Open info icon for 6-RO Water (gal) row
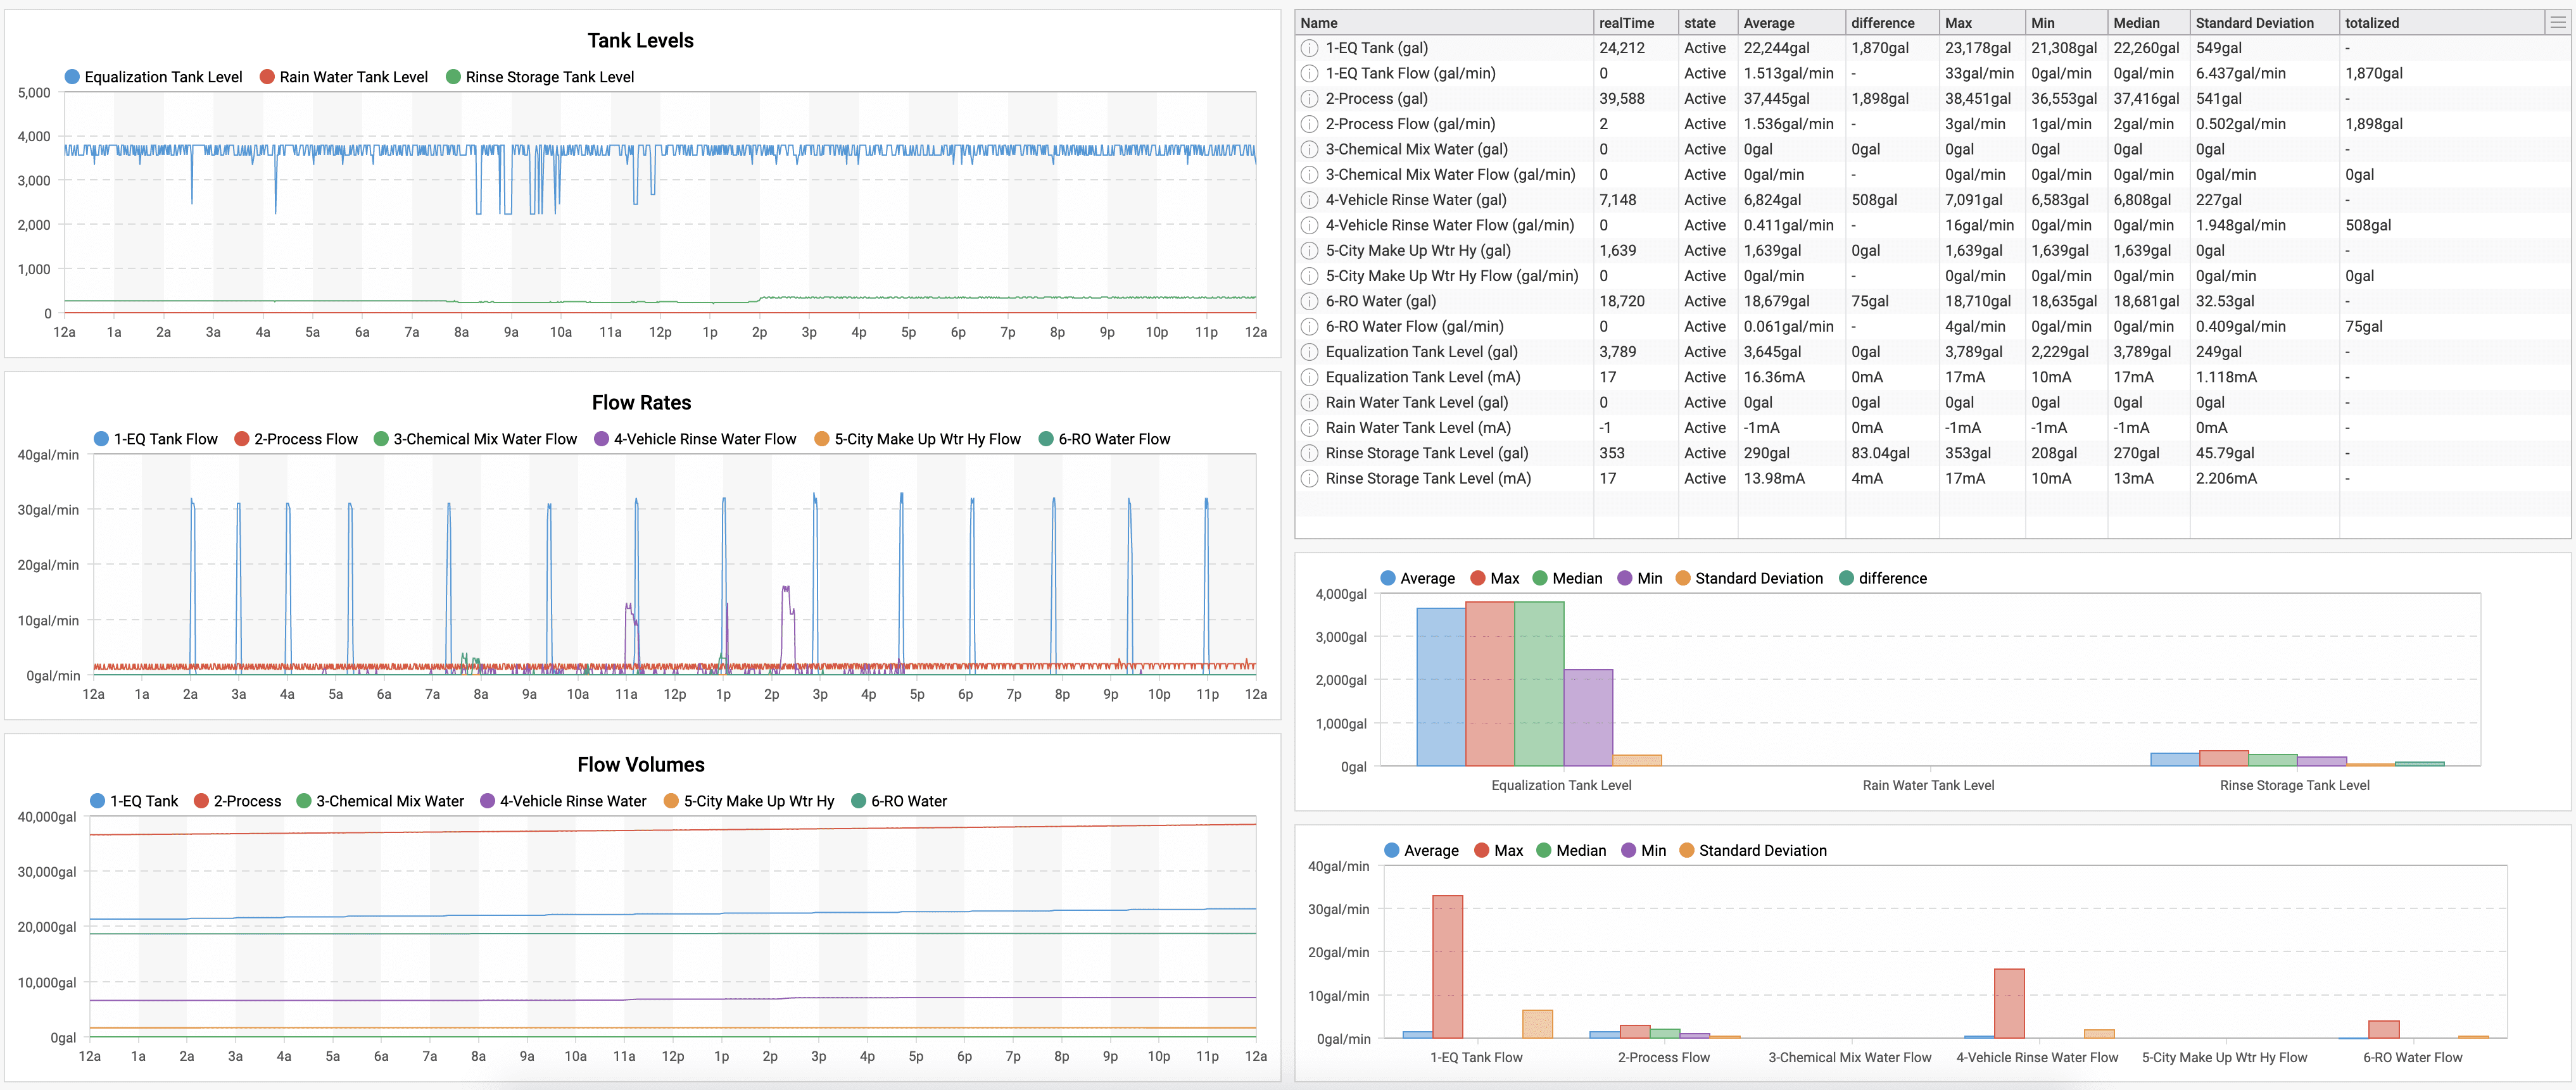 [x=1309, y=301]
